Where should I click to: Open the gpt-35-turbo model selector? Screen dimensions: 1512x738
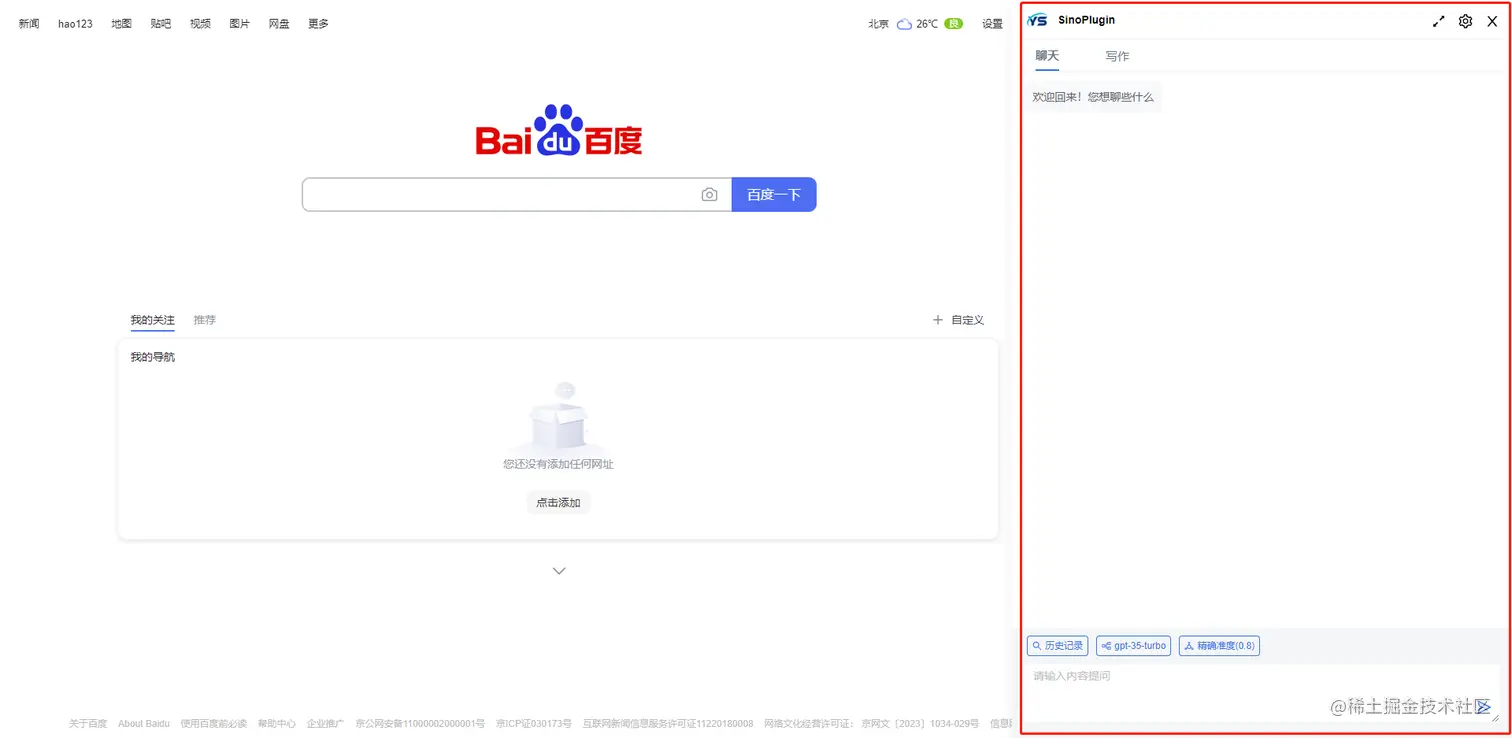tap(1134, 646)
